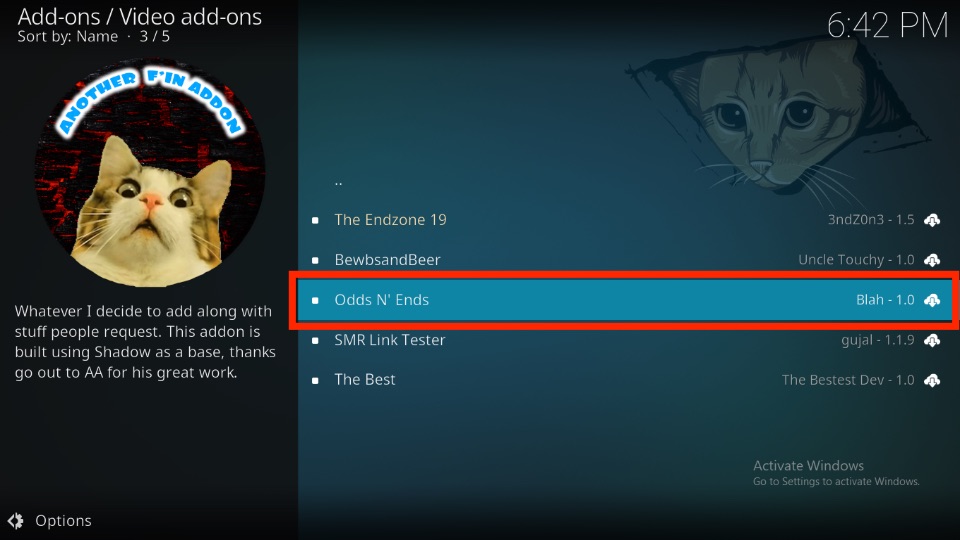Image resolution: width=960 pixels, height=540 pixels.
Task: Click the download cloud icon for Odds N' Ends
Action: [932, 300]
